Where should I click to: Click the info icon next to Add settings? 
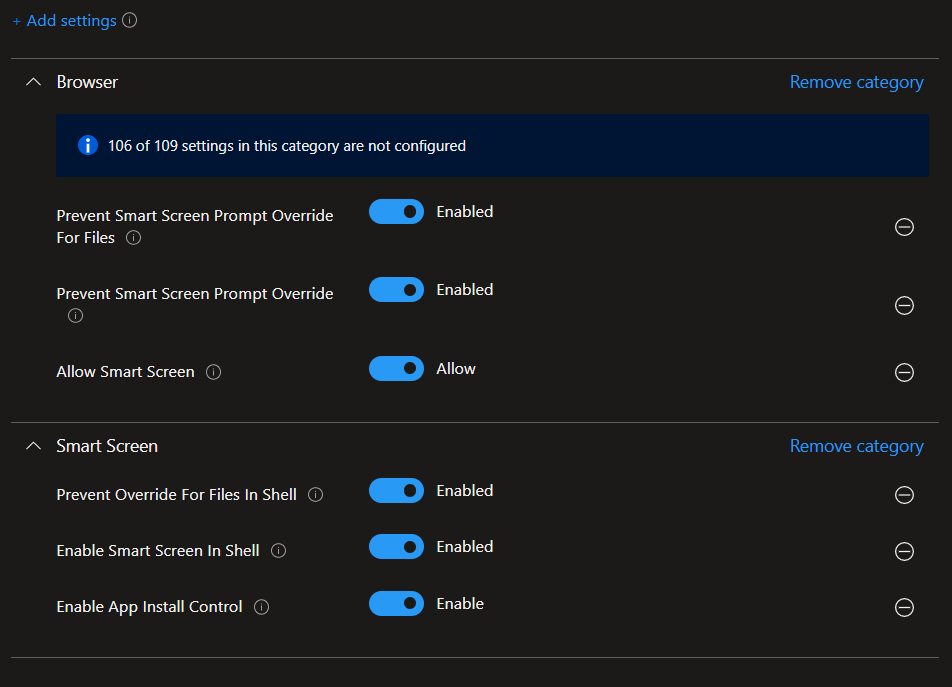(129, 20)
